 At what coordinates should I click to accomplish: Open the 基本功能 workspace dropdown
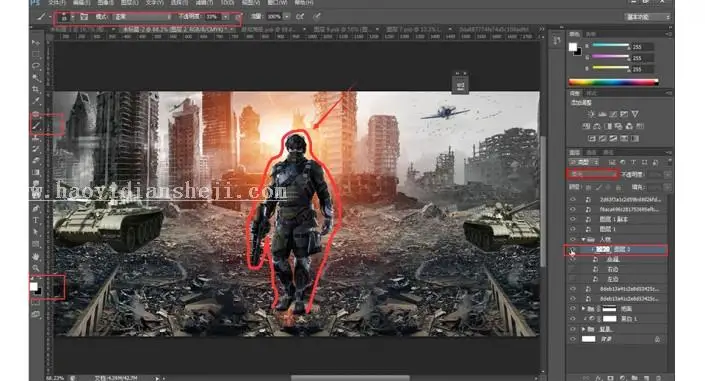pyautogui.click(x=647, y=17)
